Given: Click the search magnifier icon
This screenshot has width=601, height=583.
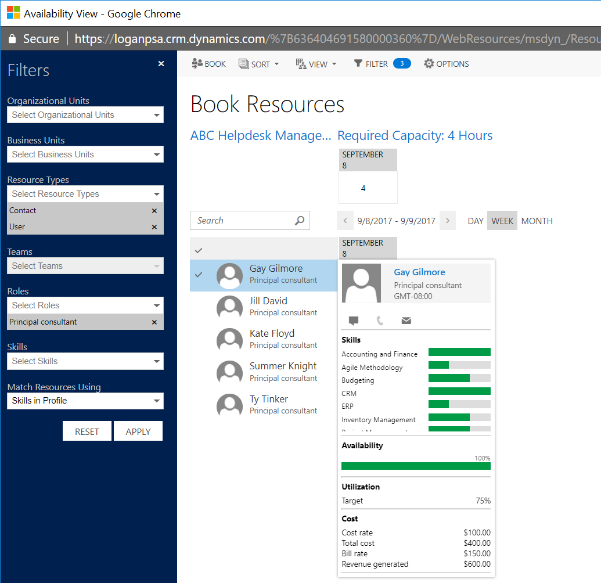Looking at the screenshot, I should point(300,220).
